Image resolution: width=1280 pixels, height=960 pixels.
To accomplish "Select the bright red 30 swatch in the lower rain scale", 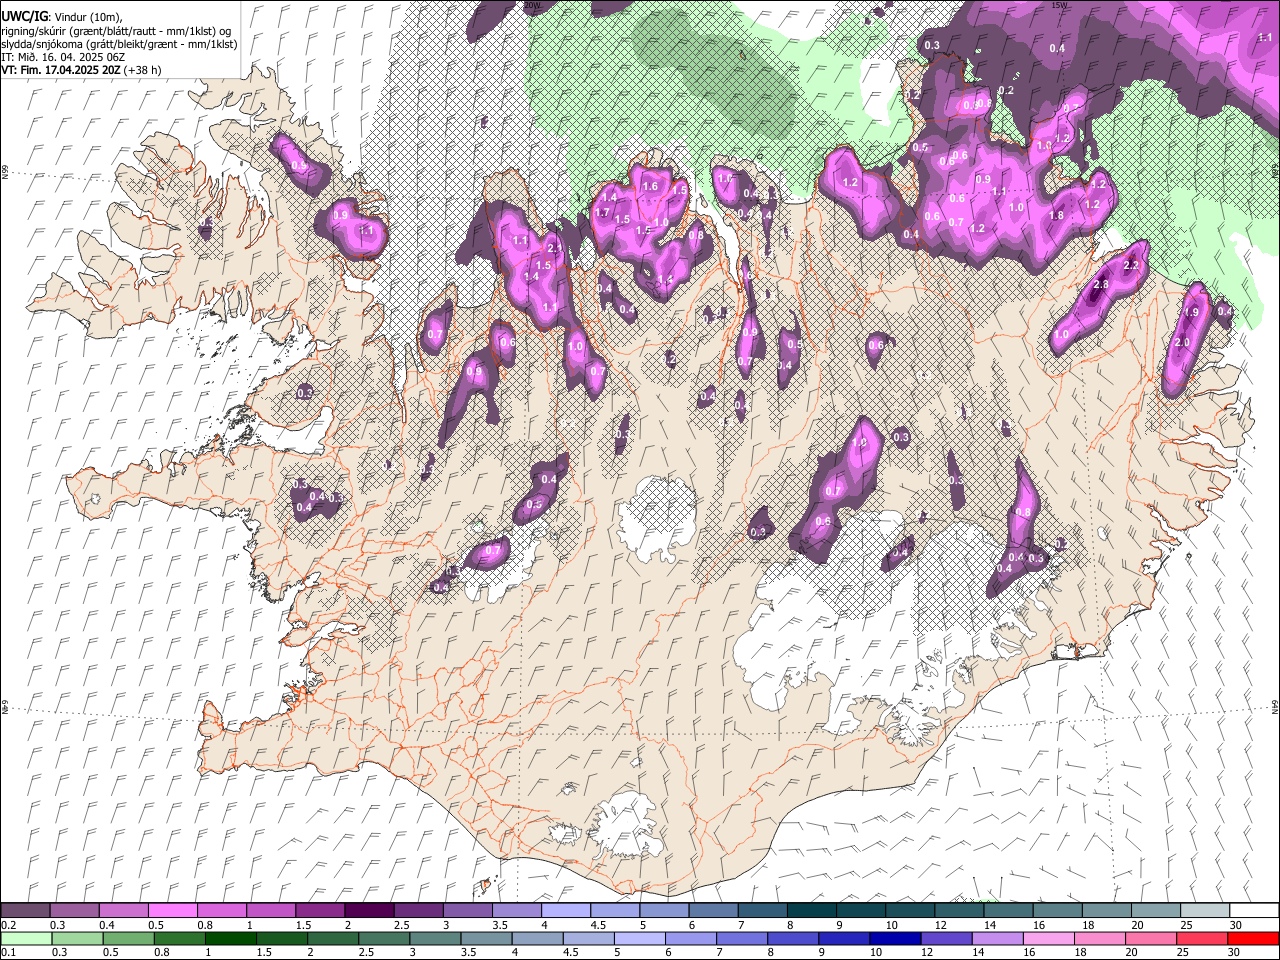I will (1254, 939).
